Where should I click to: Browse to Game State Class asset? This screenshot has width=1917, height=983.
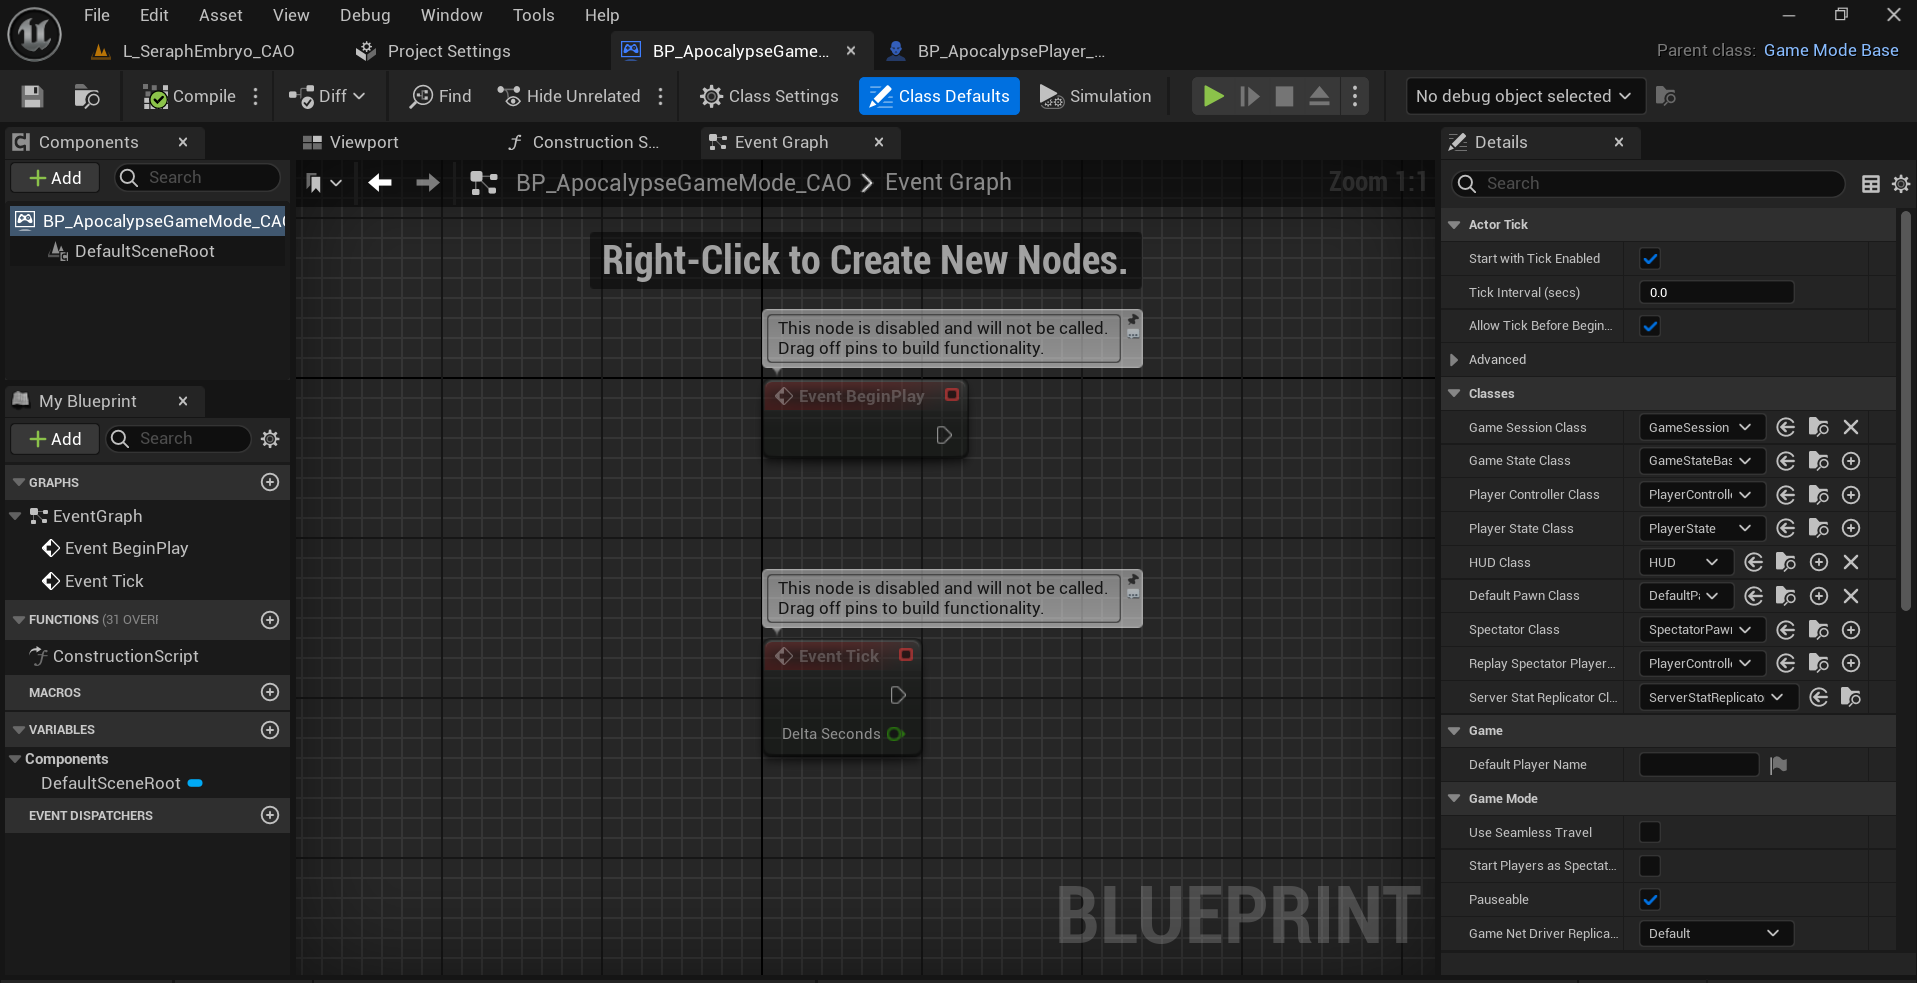[x=1819, y=461]
